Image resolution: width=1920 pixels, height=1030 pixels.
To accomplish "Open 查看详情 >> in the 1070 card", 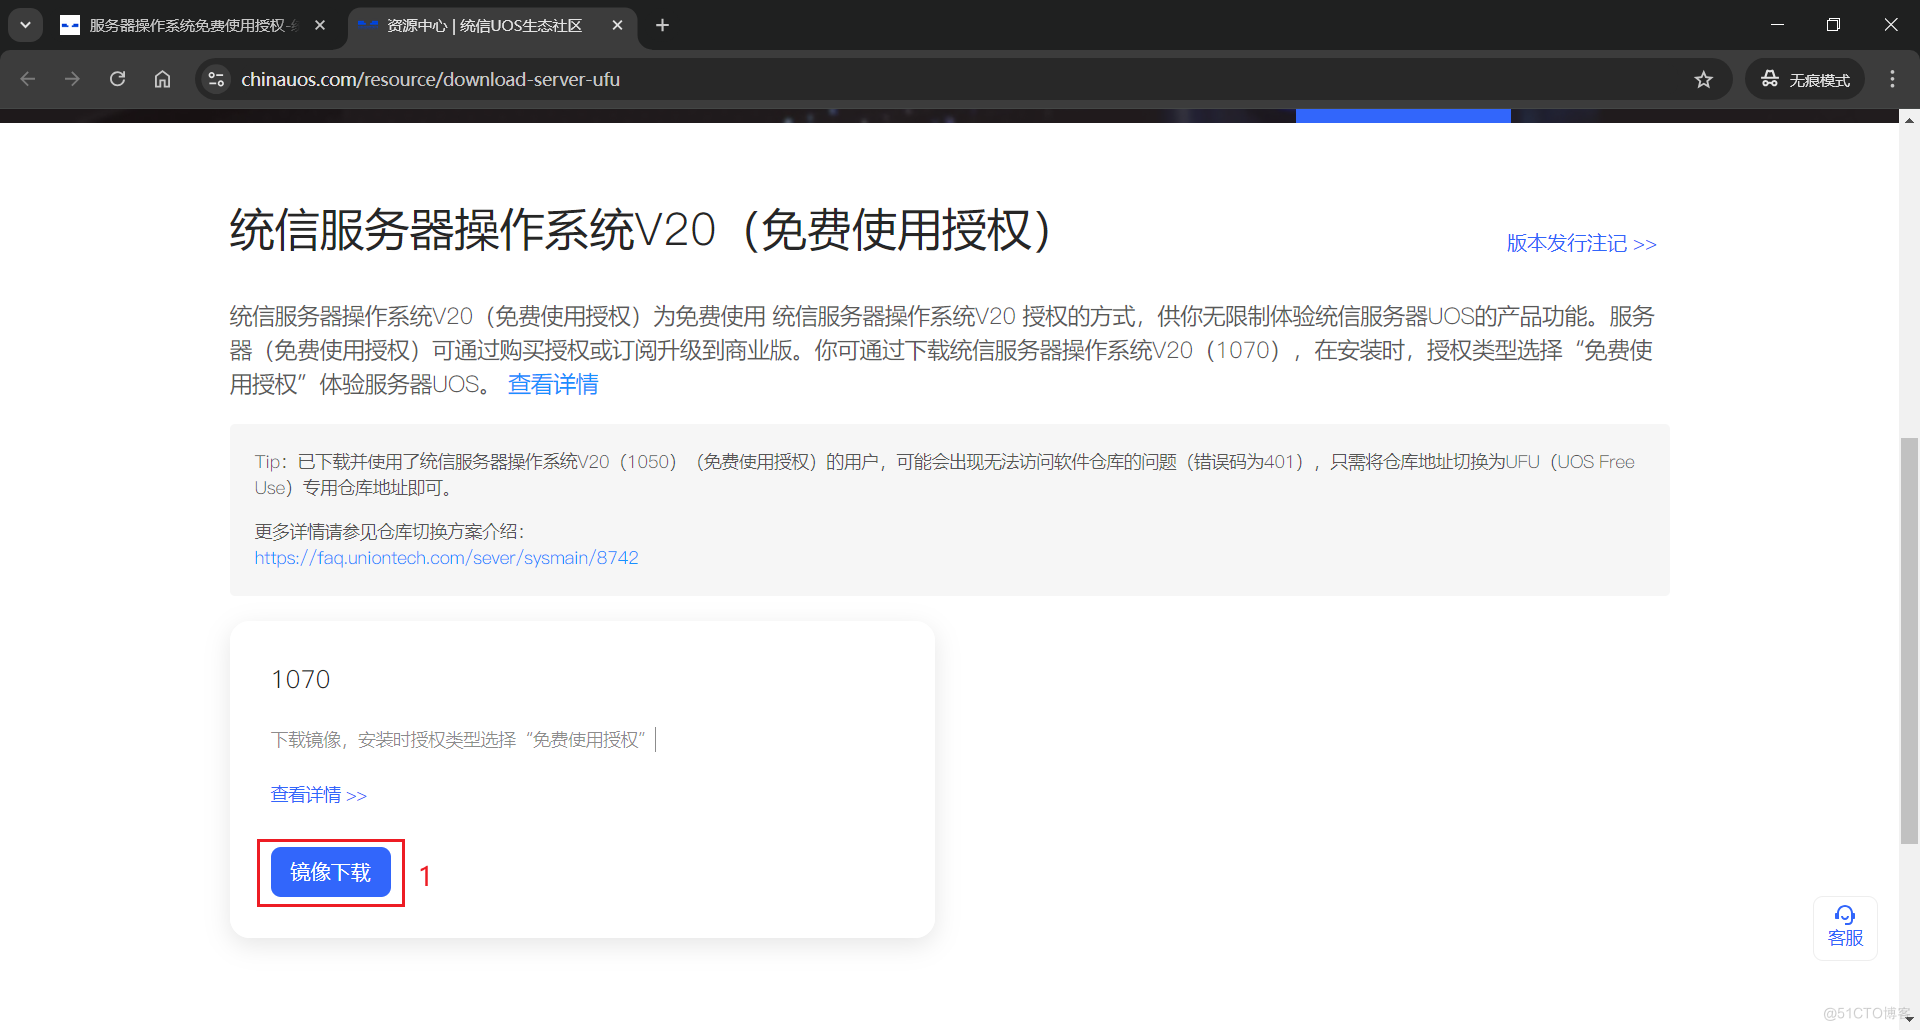I will click(318, 795).
